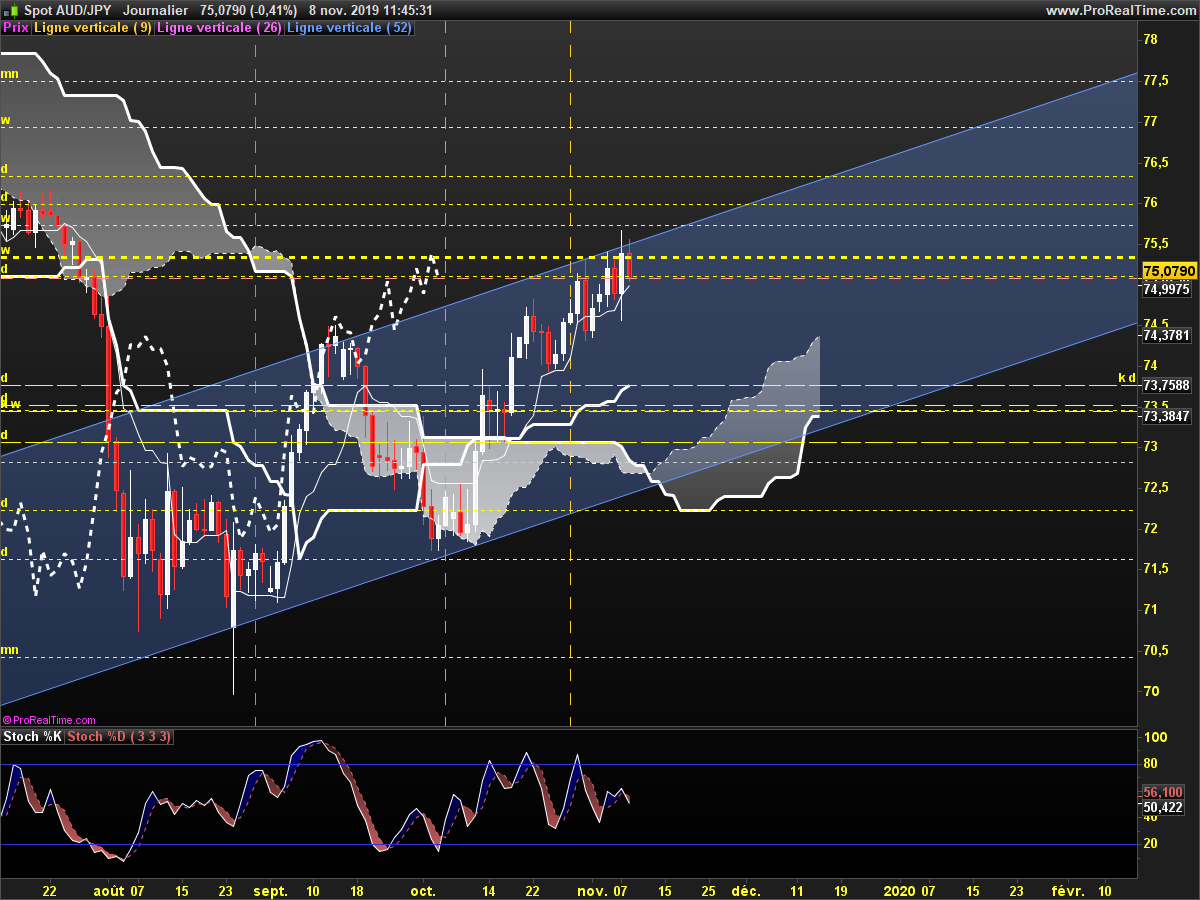
Task: Click the stochastic value 50,422
Action: click(1164, 806)
